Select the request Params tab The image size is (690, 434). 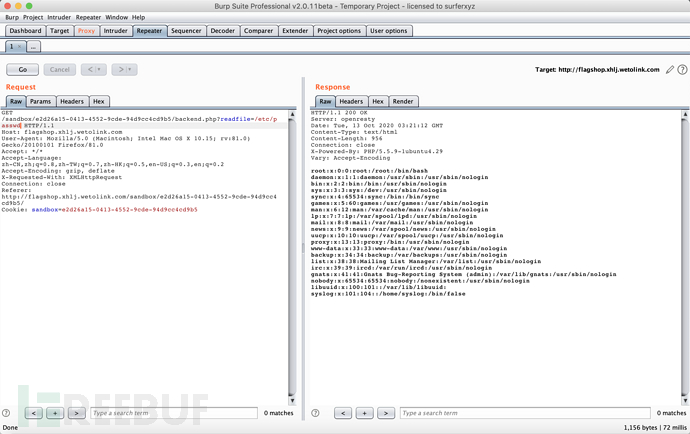[x=40, y=101]
